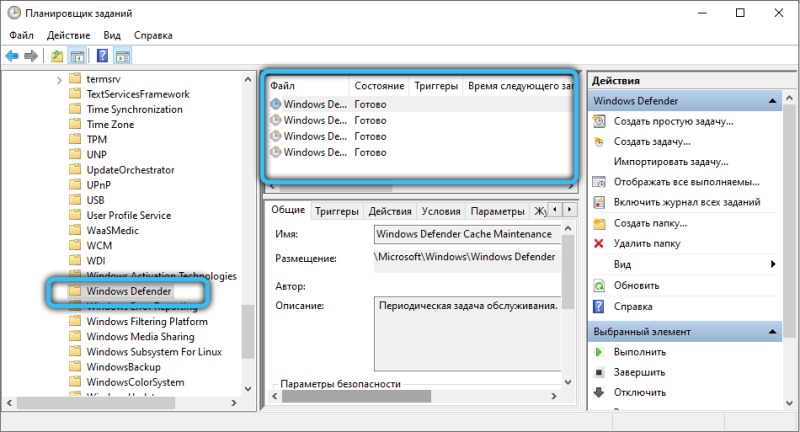Click the details pane horizontal scrollbar thumb
Viewport: 800px width, 432px height.
pos(356,396)
